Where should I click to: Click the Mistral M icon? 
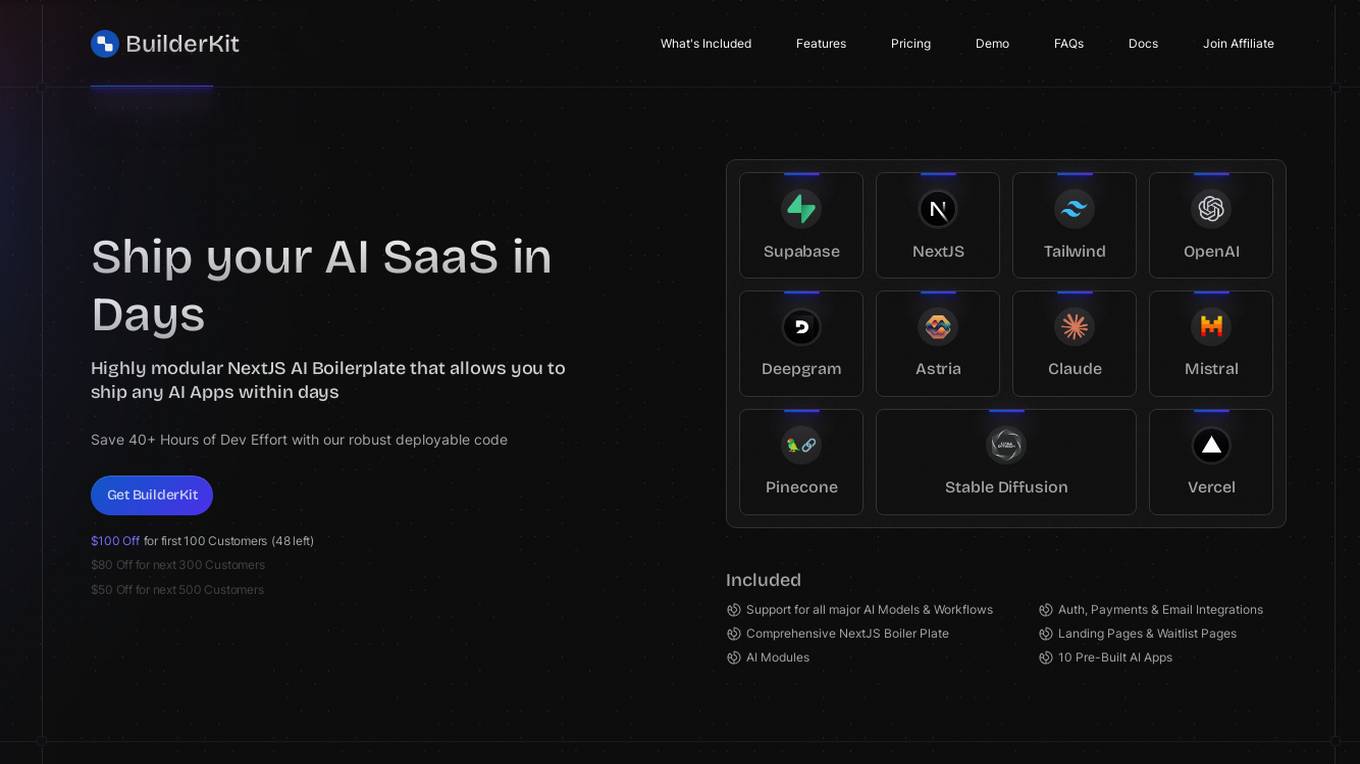click(x=1211, y=327)
